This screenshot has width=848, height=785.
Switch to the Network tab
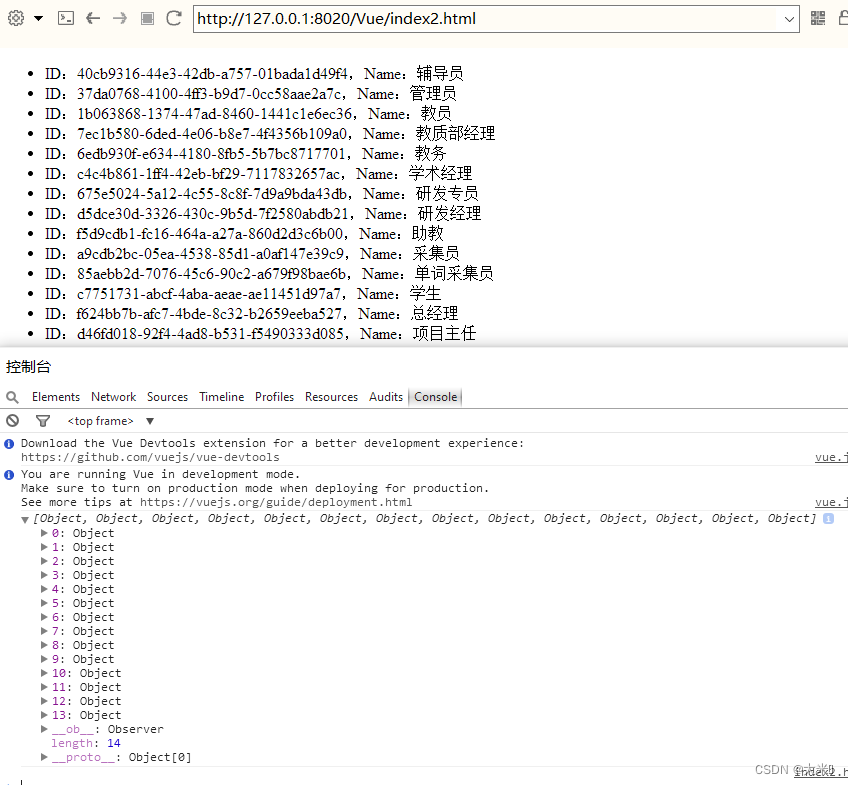114,397
